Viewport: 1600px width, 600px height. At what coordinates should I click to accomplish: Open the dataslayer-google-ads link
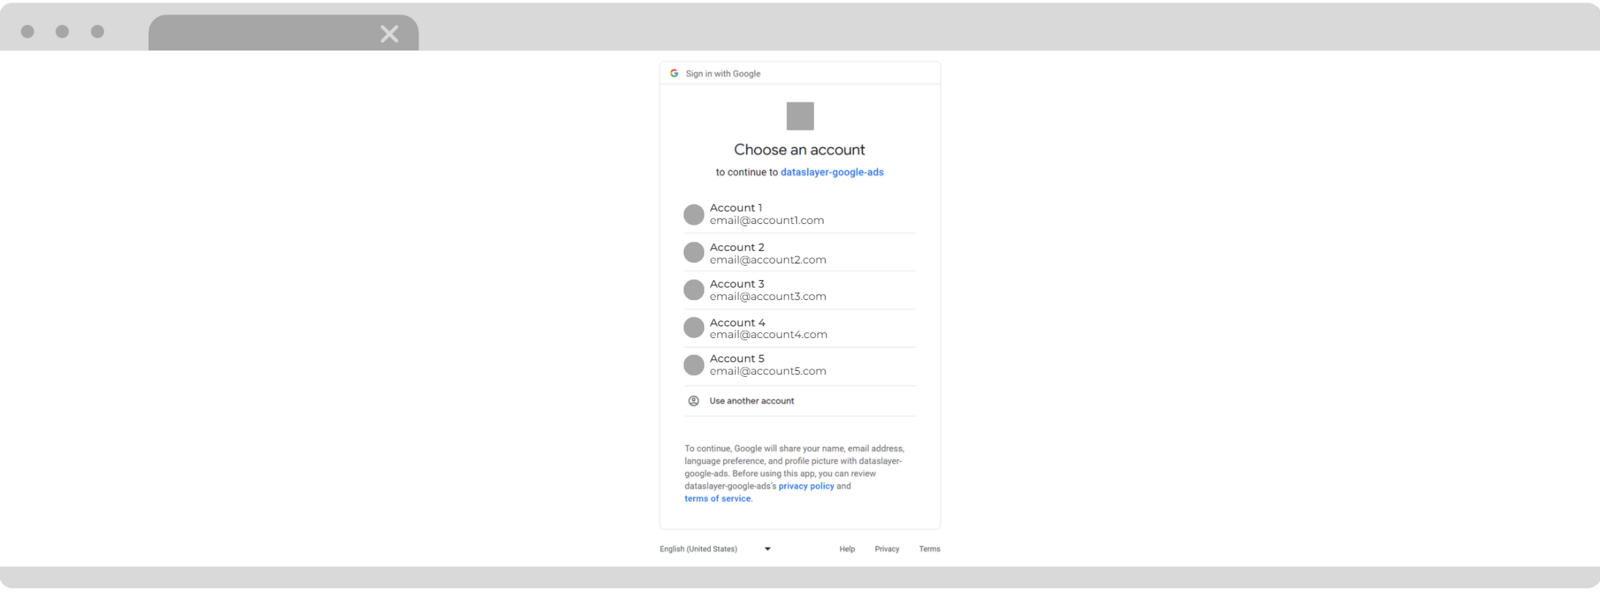click(x=832, y=172)
